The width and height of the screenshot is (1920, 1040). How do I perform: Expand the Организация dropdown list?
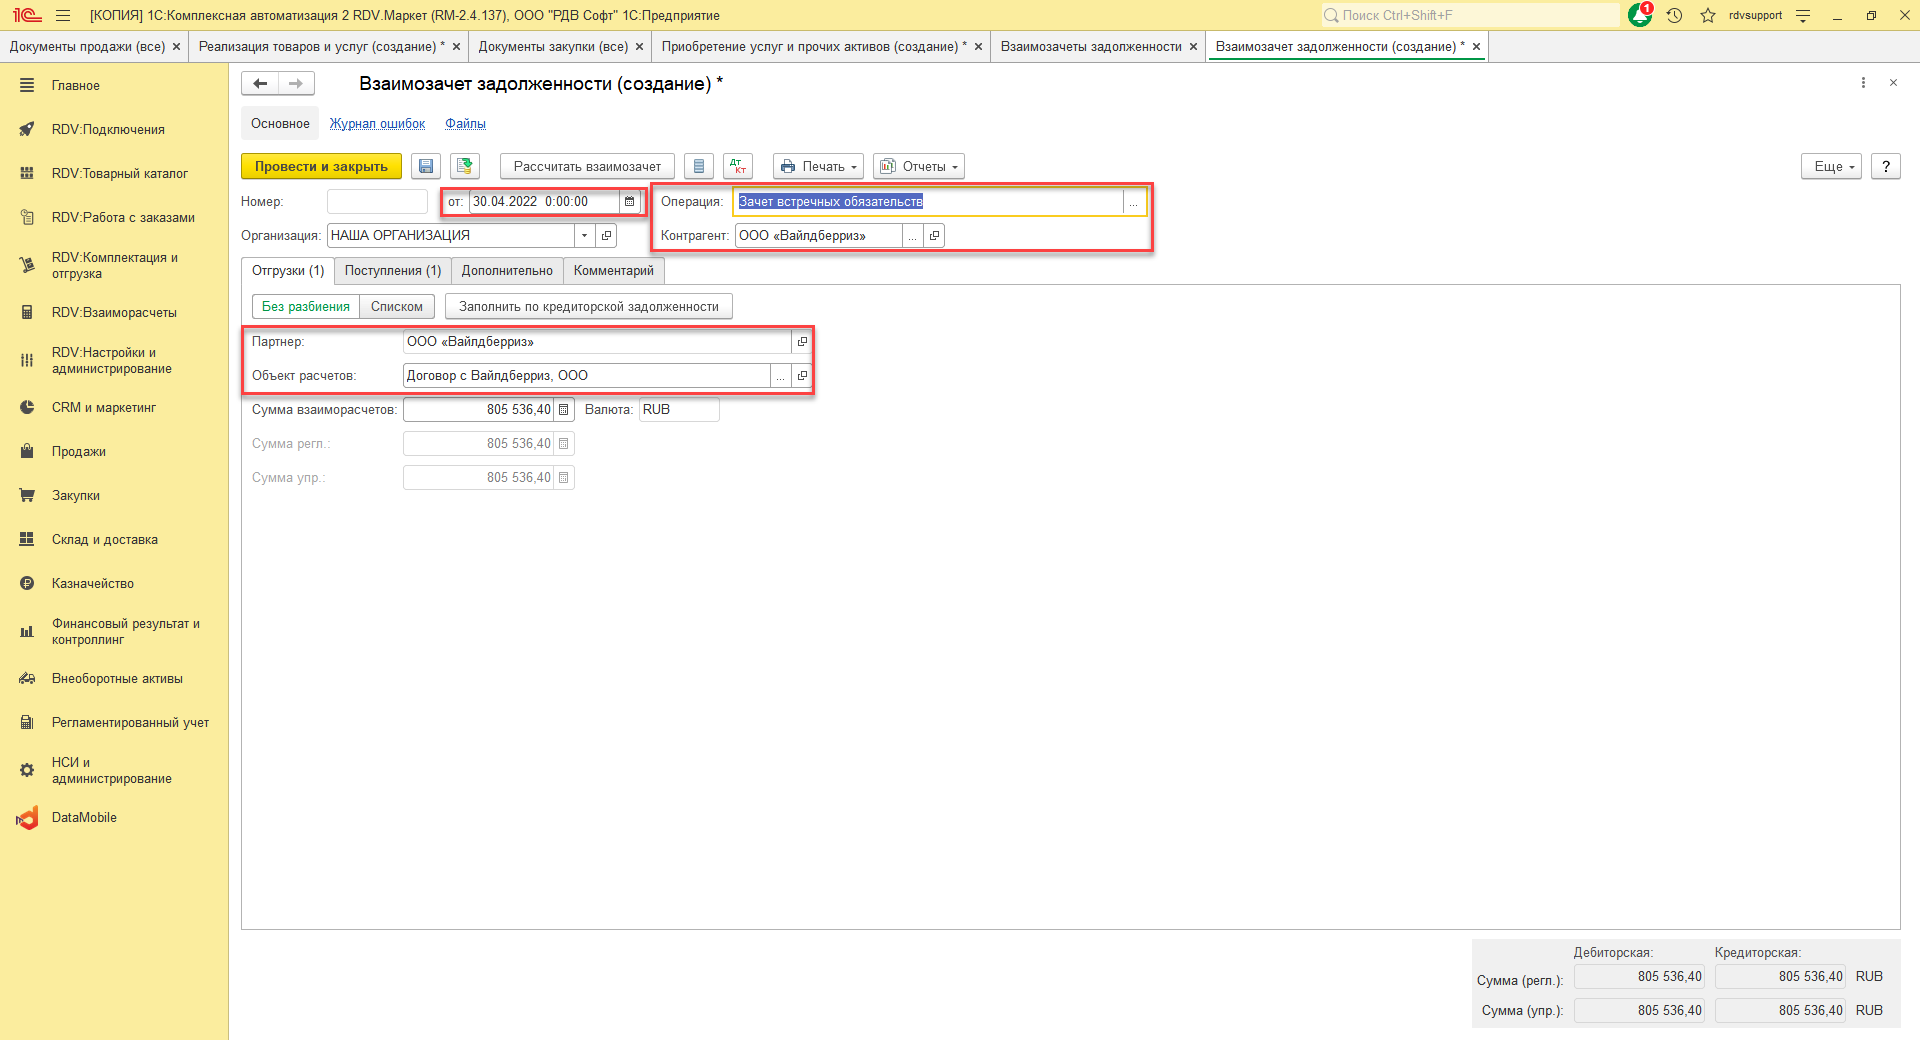click(x=585, y=236)
